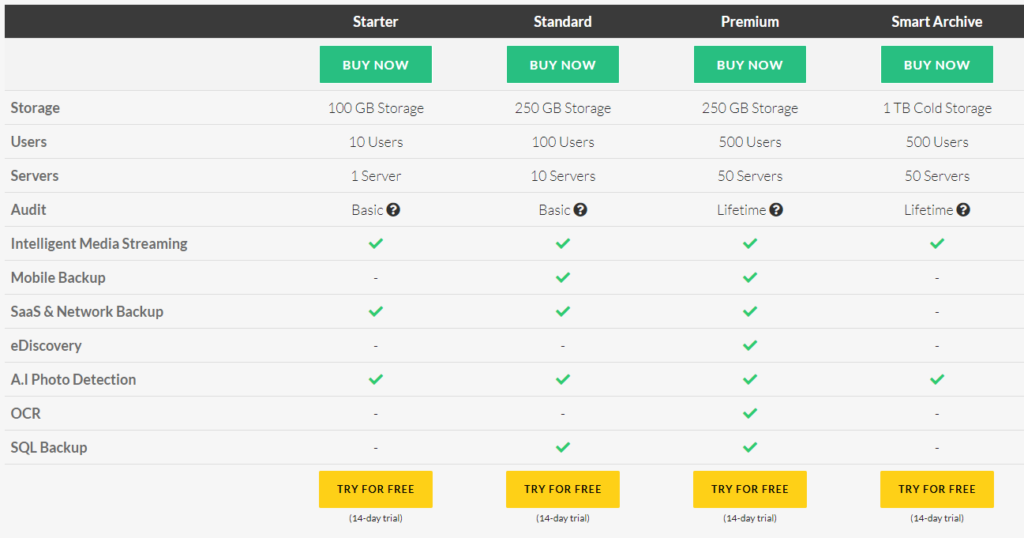
Task: Click Standard SQL Backup checkmark
Action: [x=563, y=447]
